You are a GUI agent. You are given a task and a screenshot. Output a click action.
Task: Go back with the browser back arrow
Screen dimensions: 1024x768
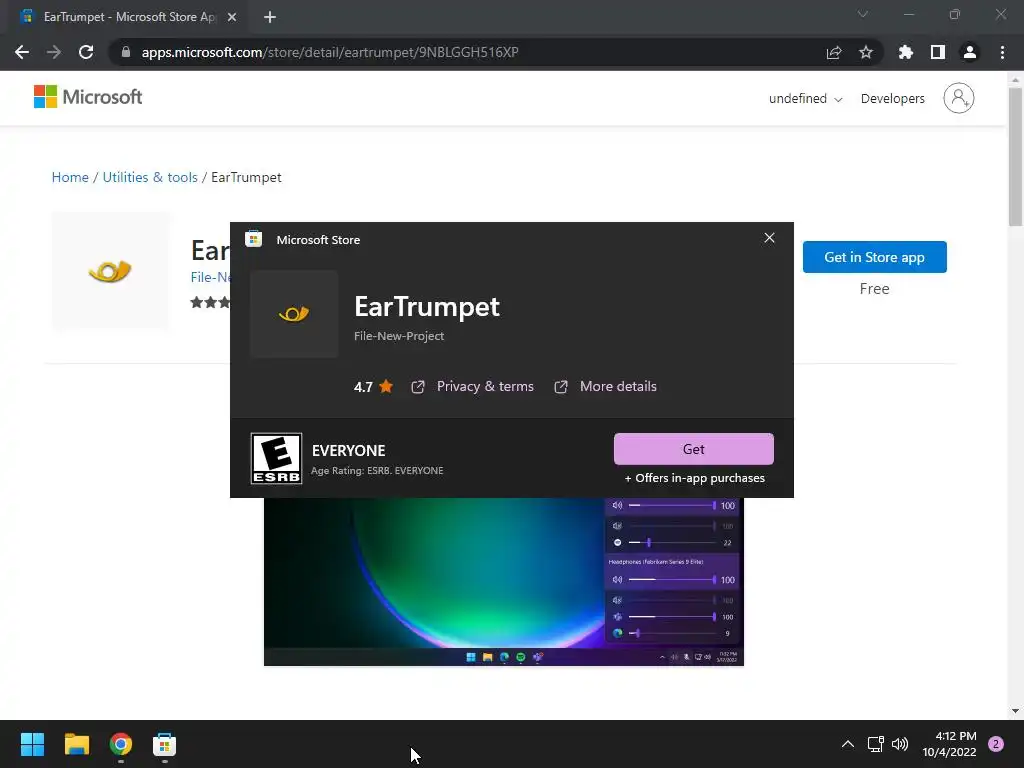tap(22, 52)
